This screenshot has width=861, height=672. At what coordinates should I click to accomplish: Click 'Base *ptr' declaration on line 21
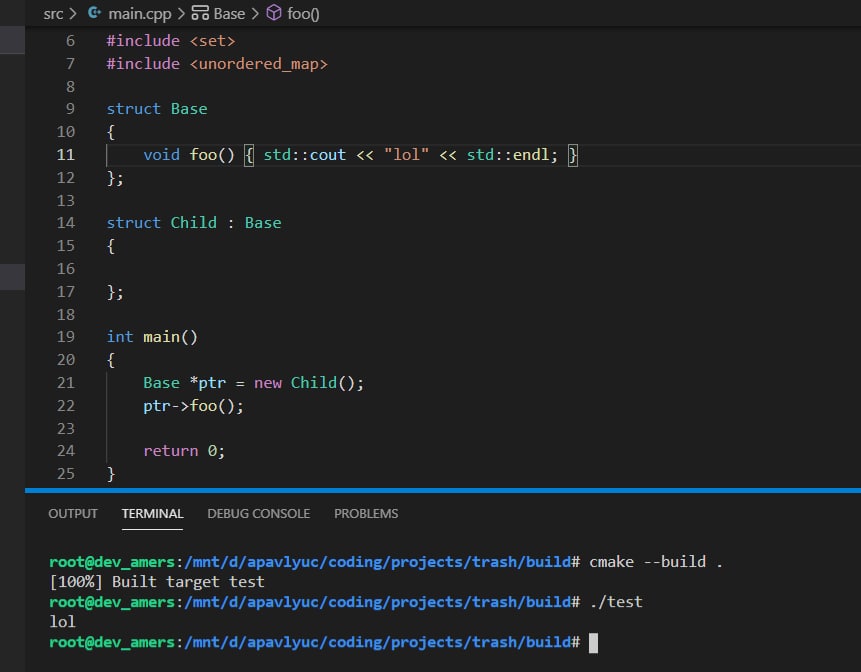tap(184, 383)
